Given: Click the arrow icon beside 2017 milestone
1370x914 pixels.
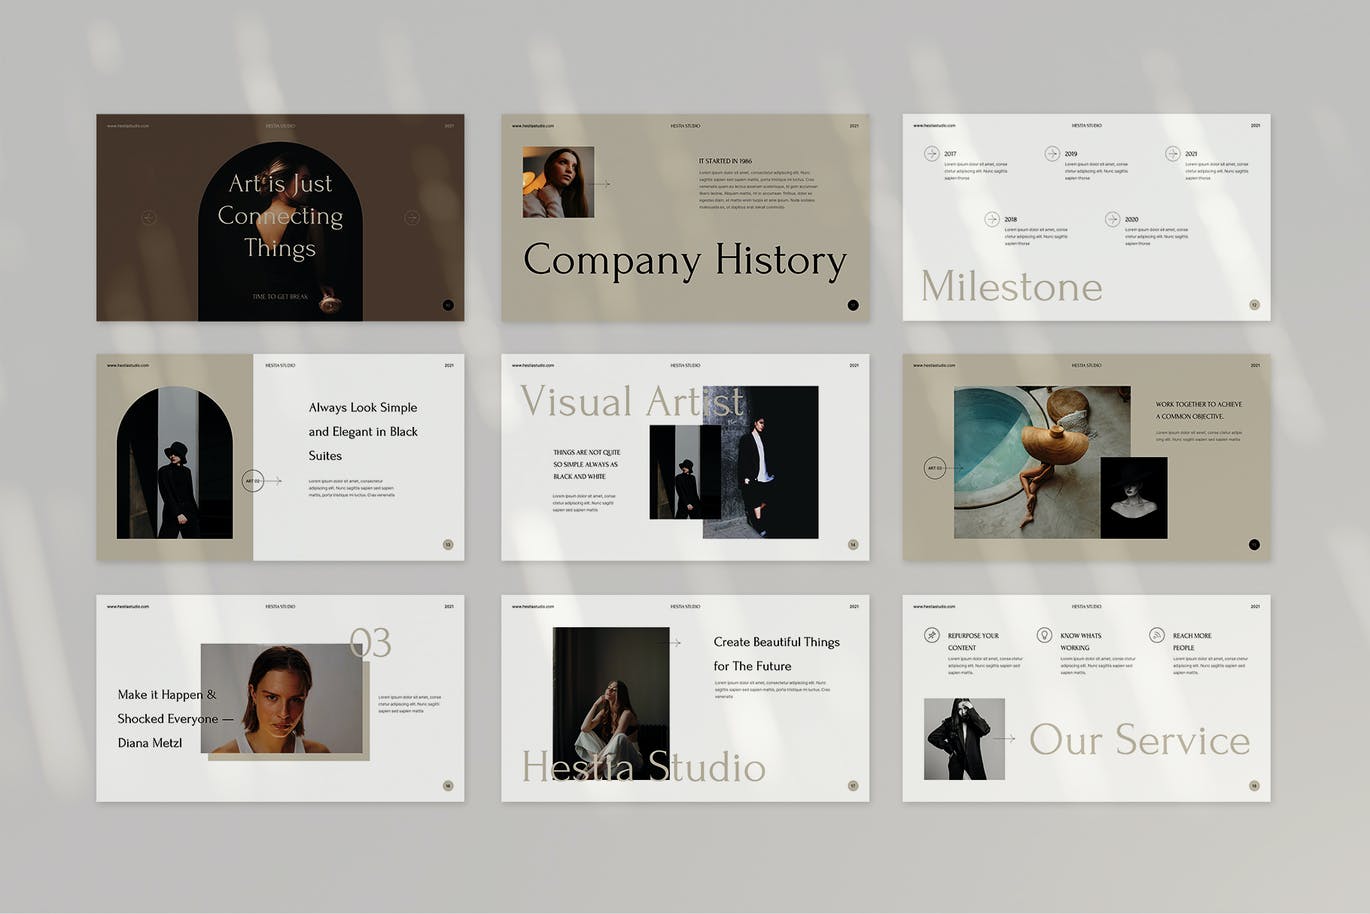Looking at the screenshot, I should pyautogui.click(x=931, y=154).
